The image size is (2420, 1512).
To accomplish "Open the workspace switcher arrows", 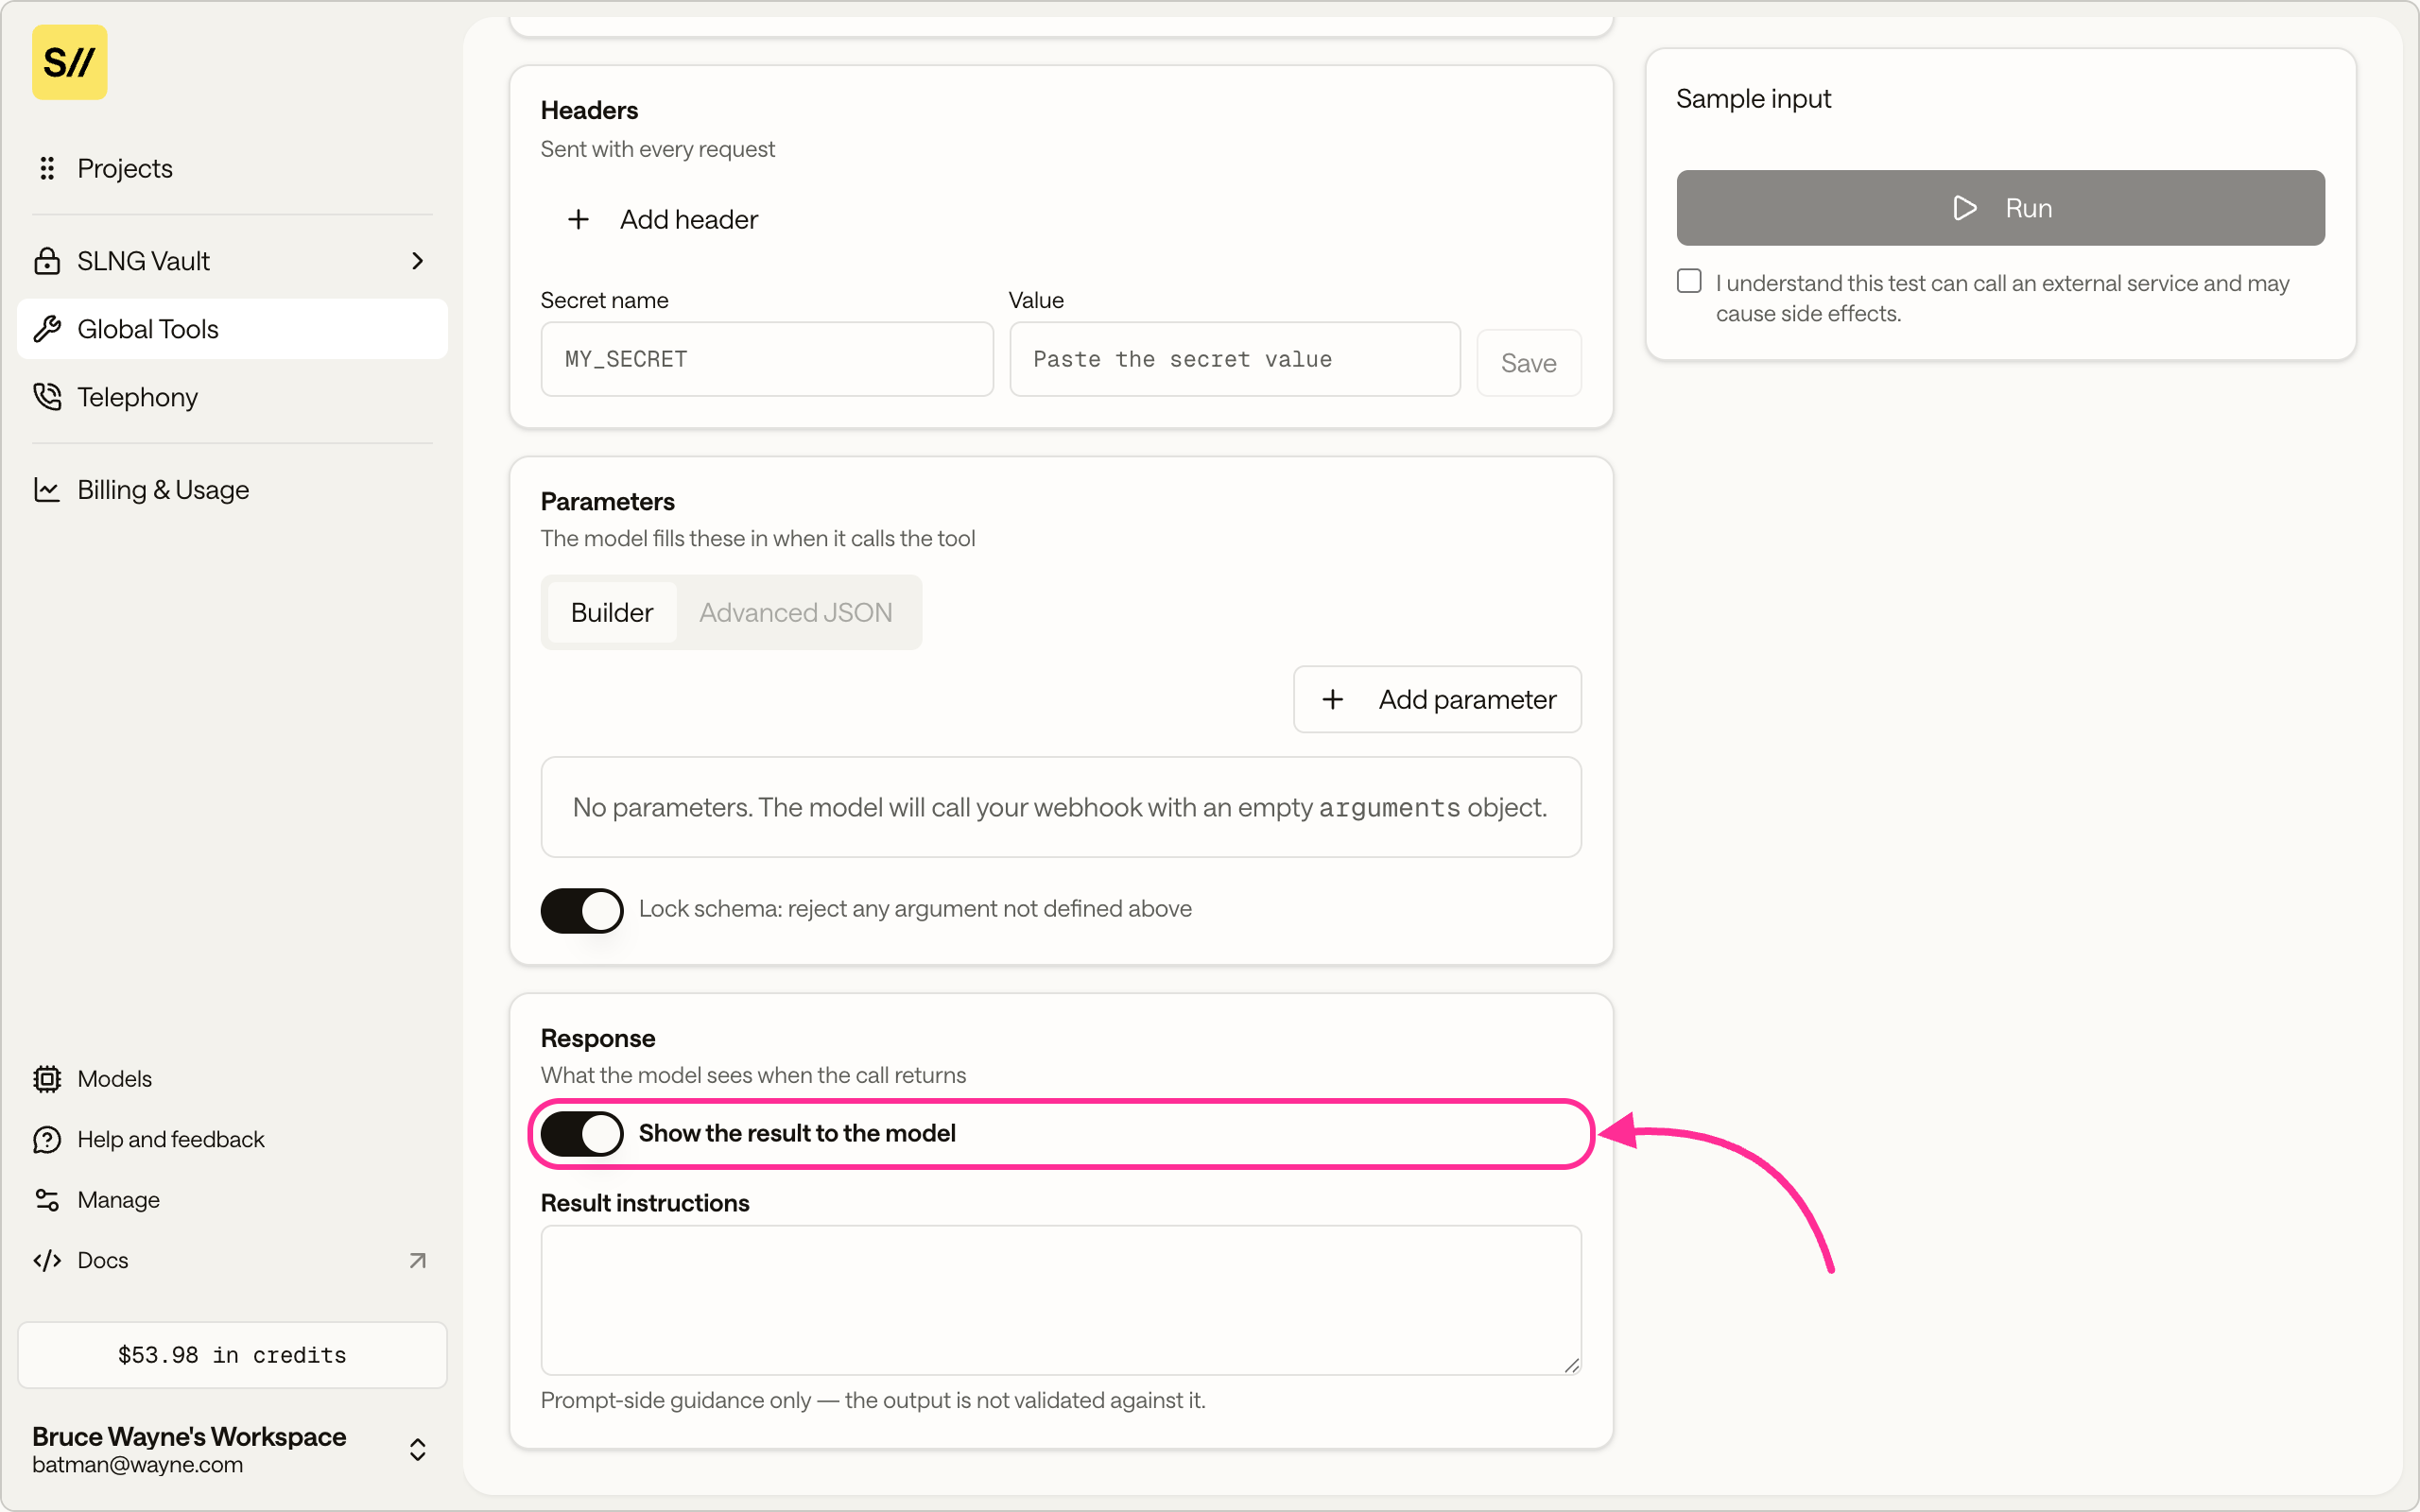I will coord(418,1450).
